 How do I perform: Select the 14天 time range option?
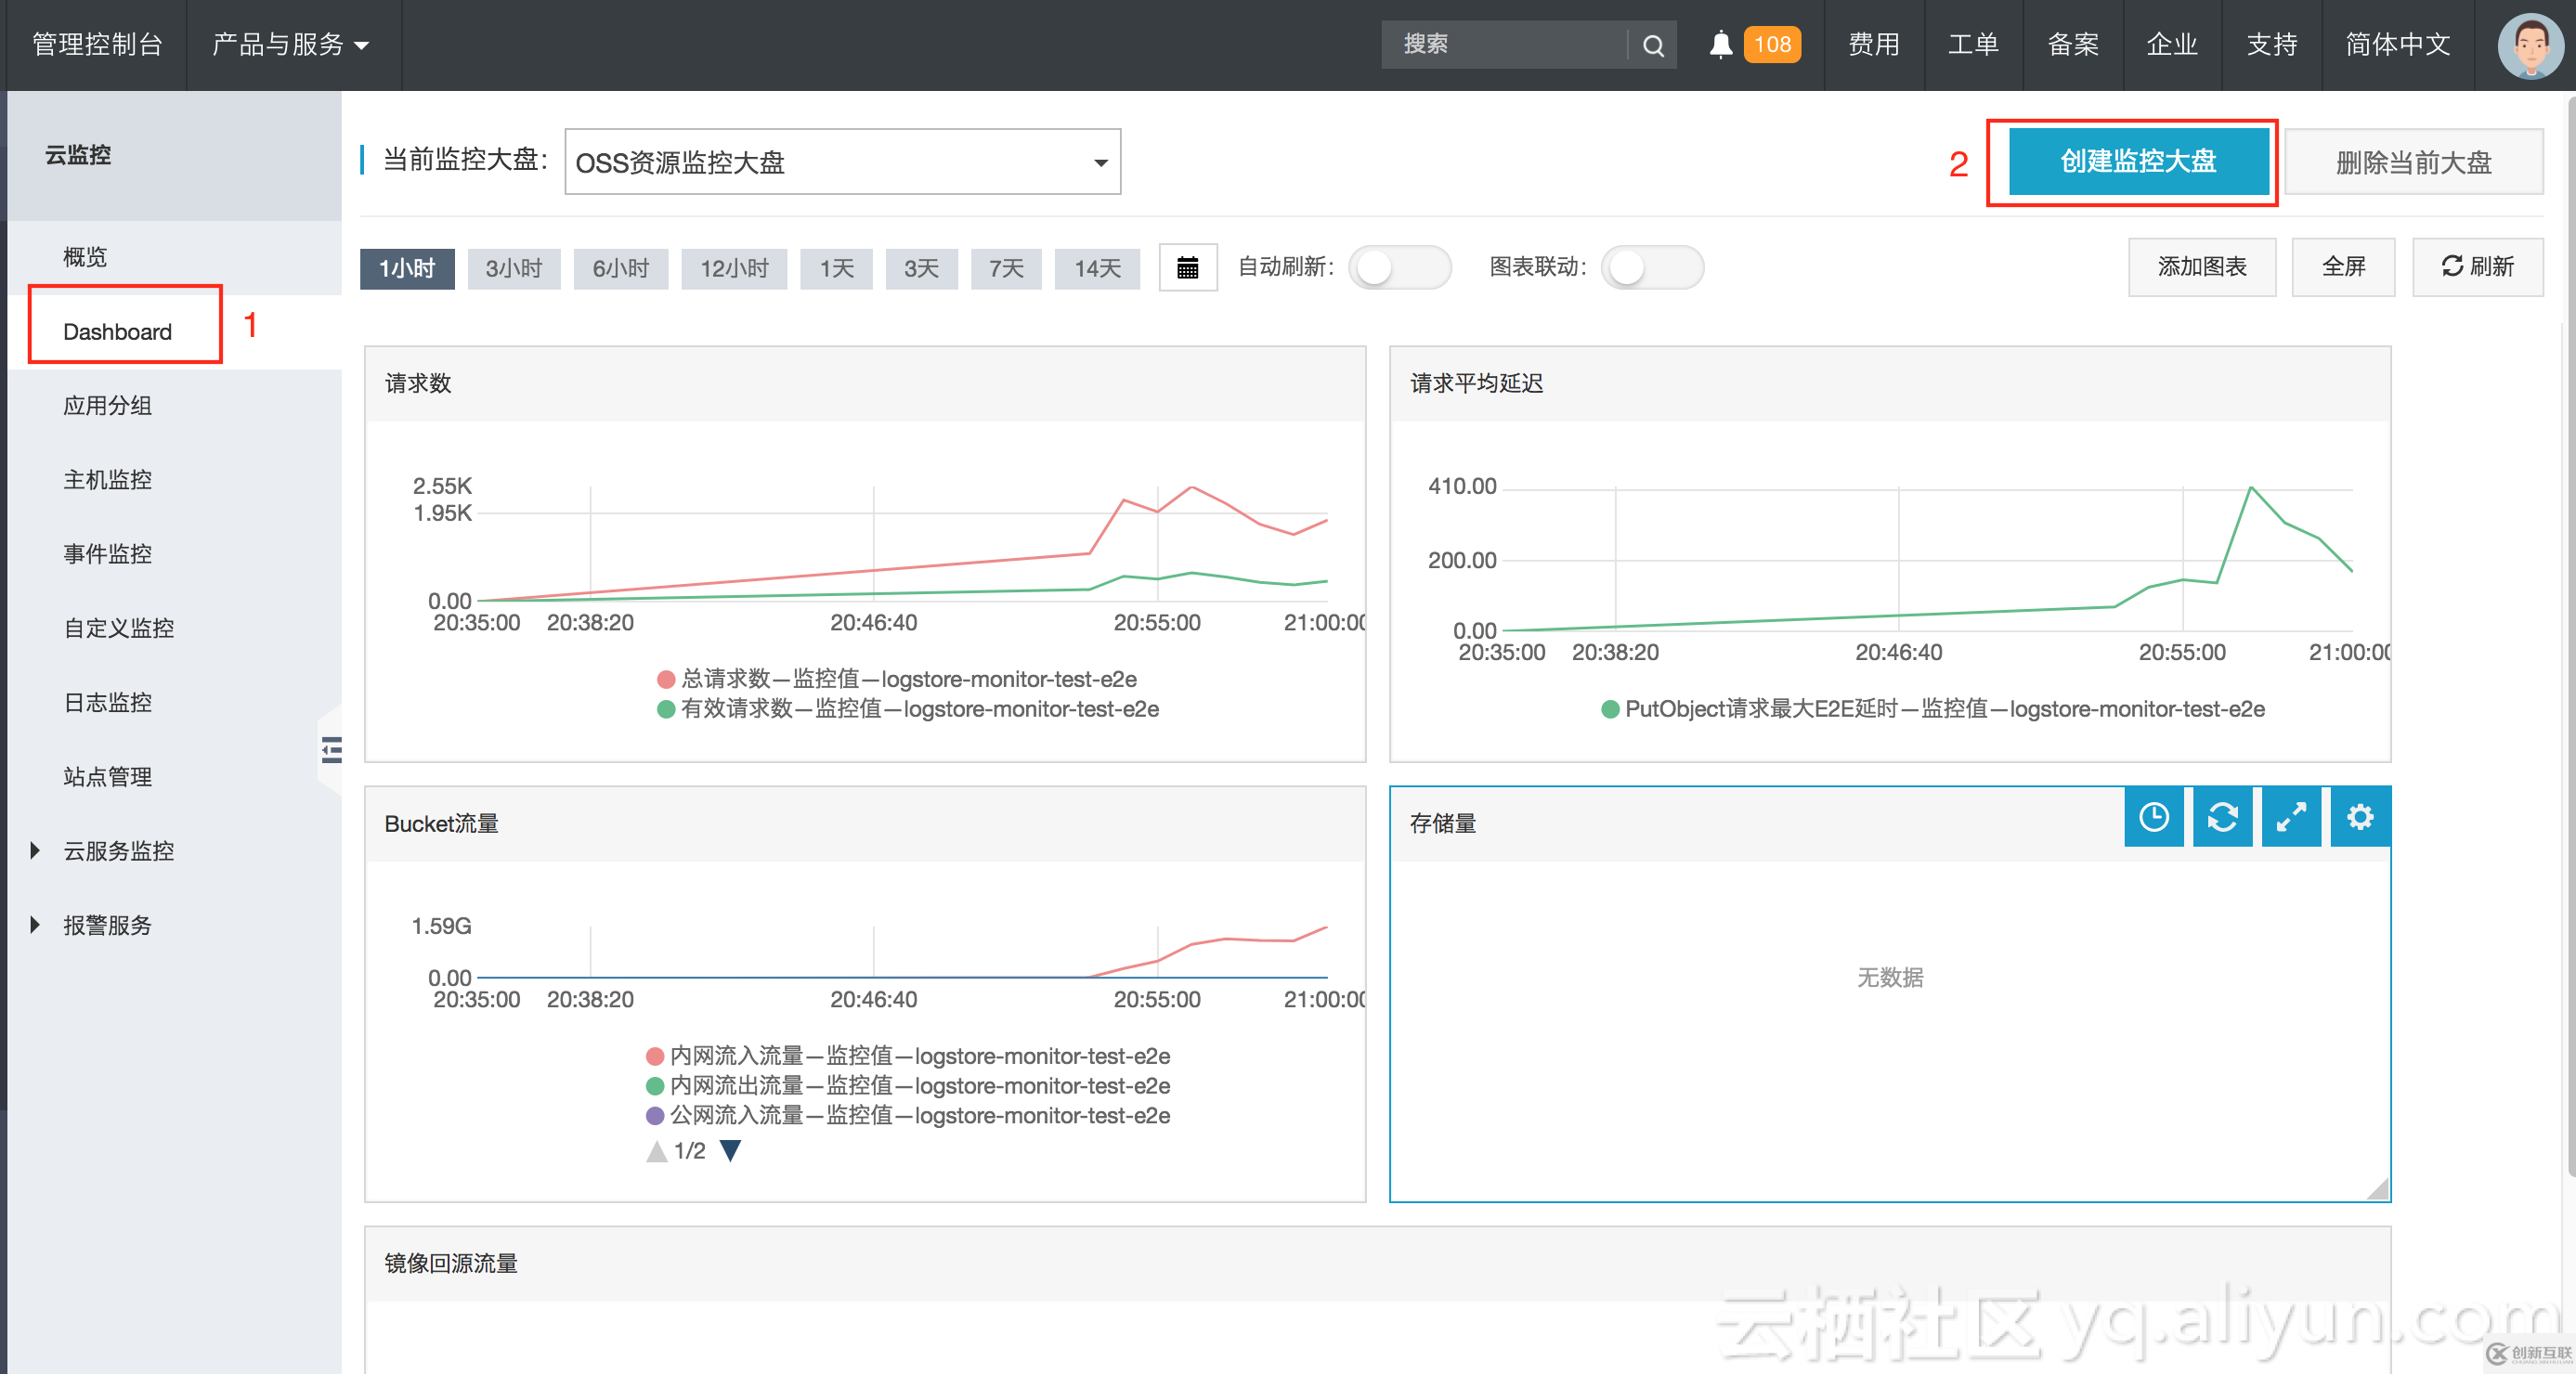coord(1097,267)
